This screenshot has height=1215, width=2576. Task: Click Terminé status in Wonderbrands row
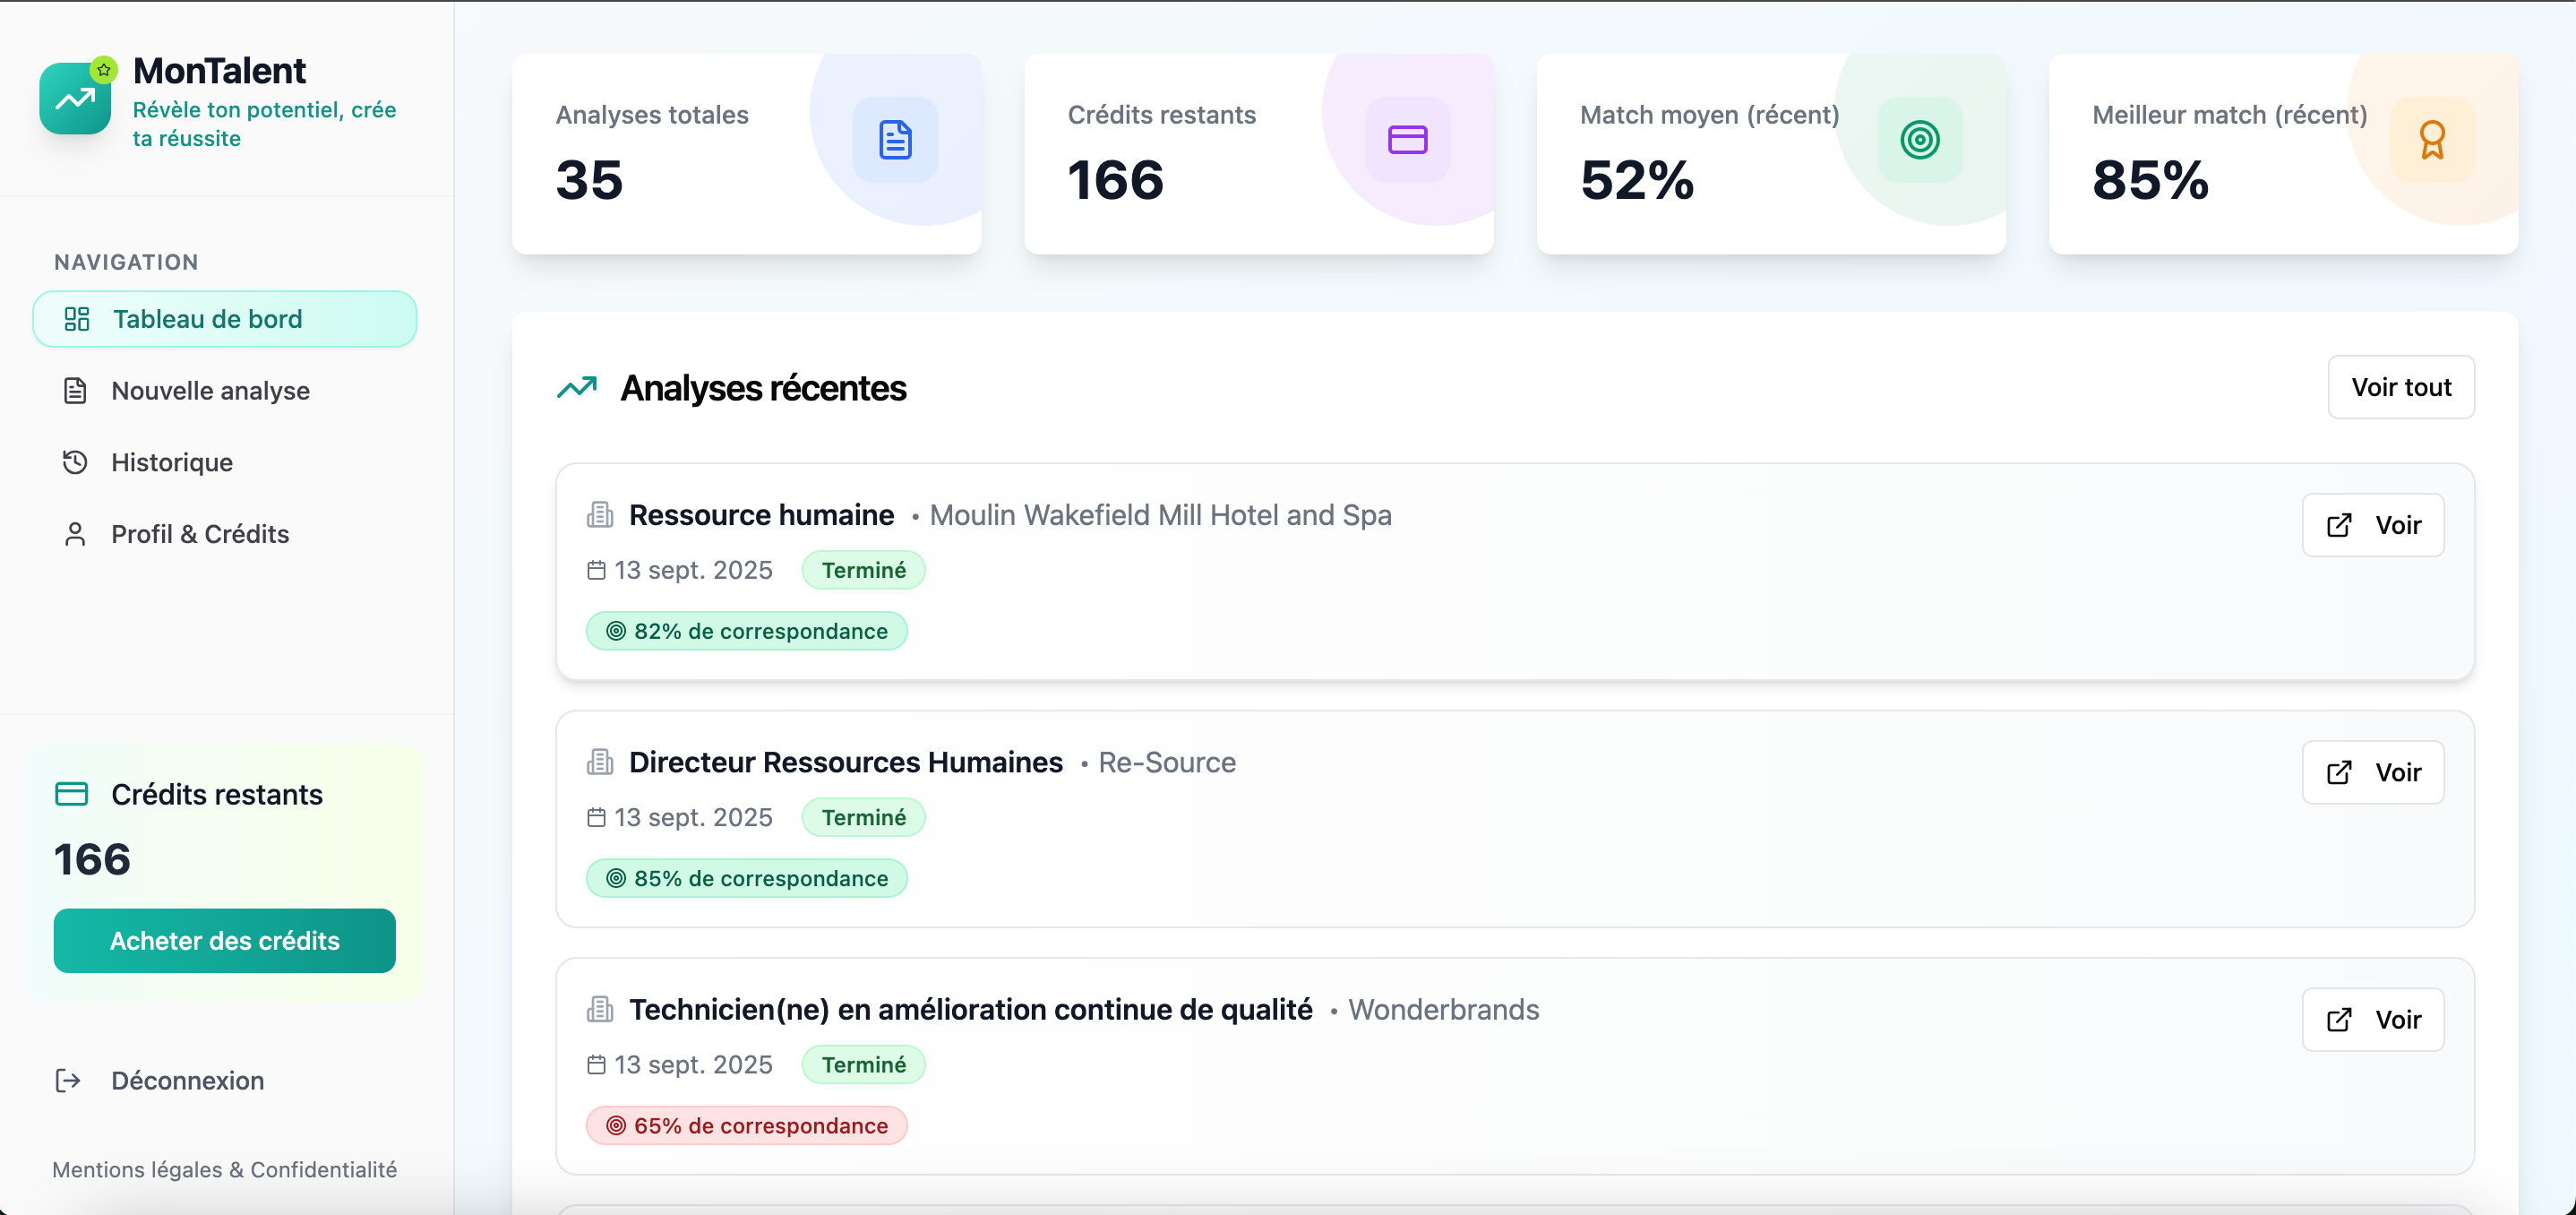864,1064
